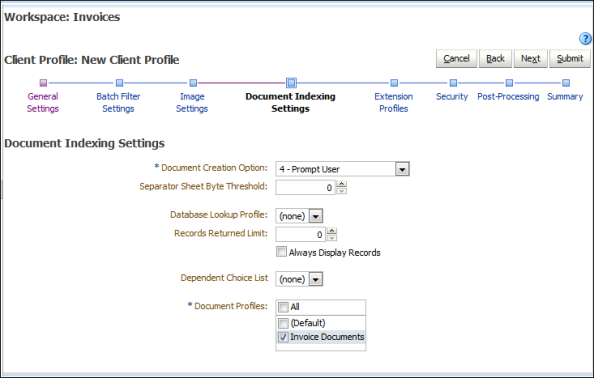The width and height of the screenshot is (594, 378).
Task: Decrease Records Returned Limit value
Action: pos(332,238)
